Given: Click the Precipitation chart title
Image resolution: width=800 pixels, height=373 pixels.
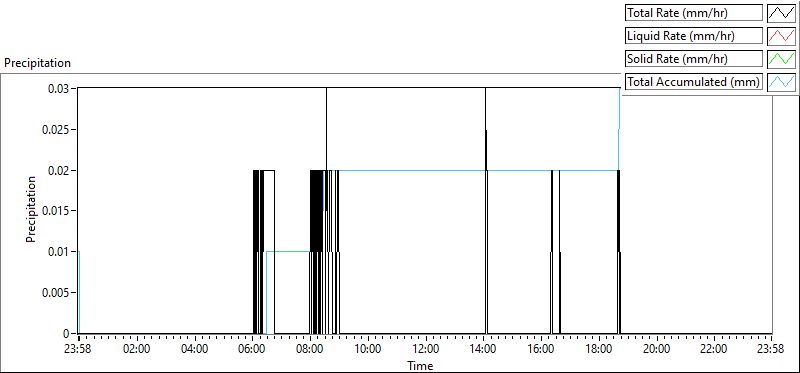Looking at the screenshot, I should (x=37, y=63).
